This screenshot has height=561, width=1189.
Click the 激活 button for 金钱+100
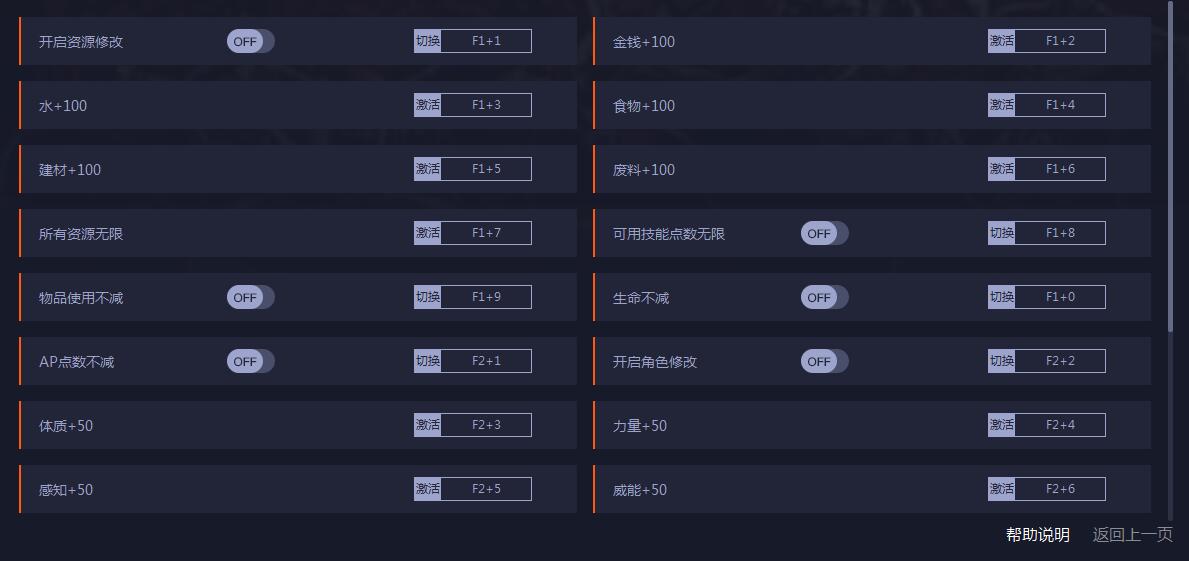pyautogui.click(x=1001, y=41)
